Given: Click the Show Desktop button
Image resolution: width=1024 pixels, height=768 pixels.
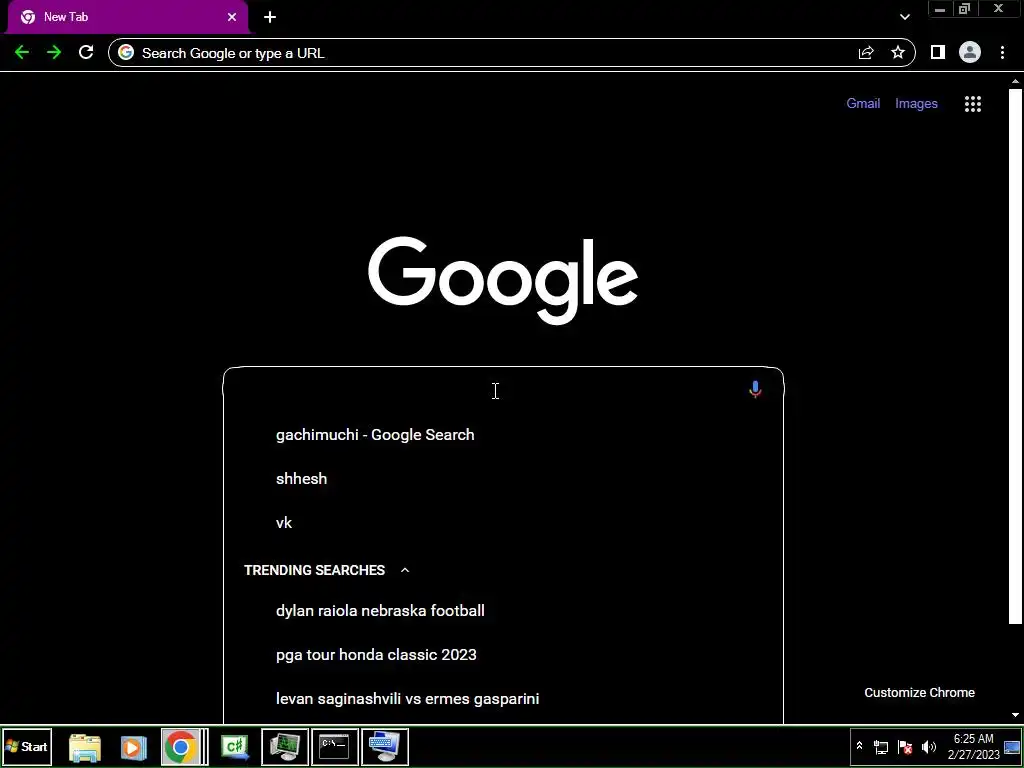Looking at the screenshot, I should (1012, 747).
